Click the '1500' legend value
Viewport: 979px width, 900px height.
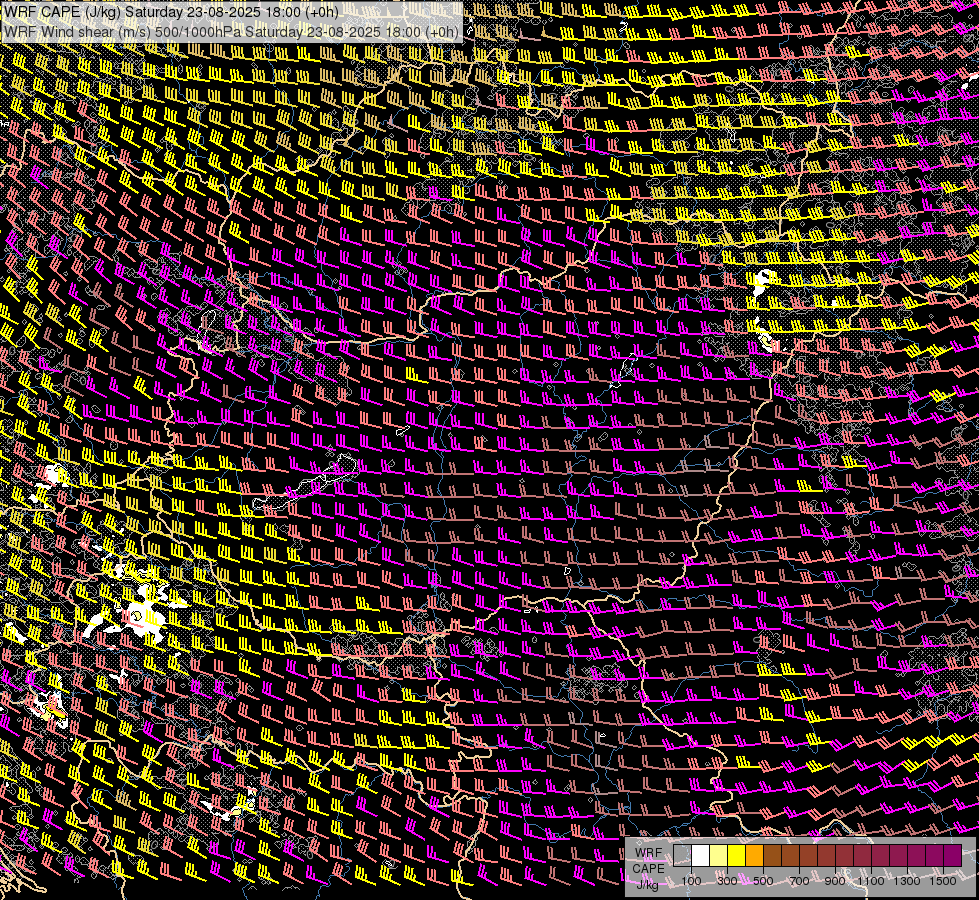(x=943, y=881)
